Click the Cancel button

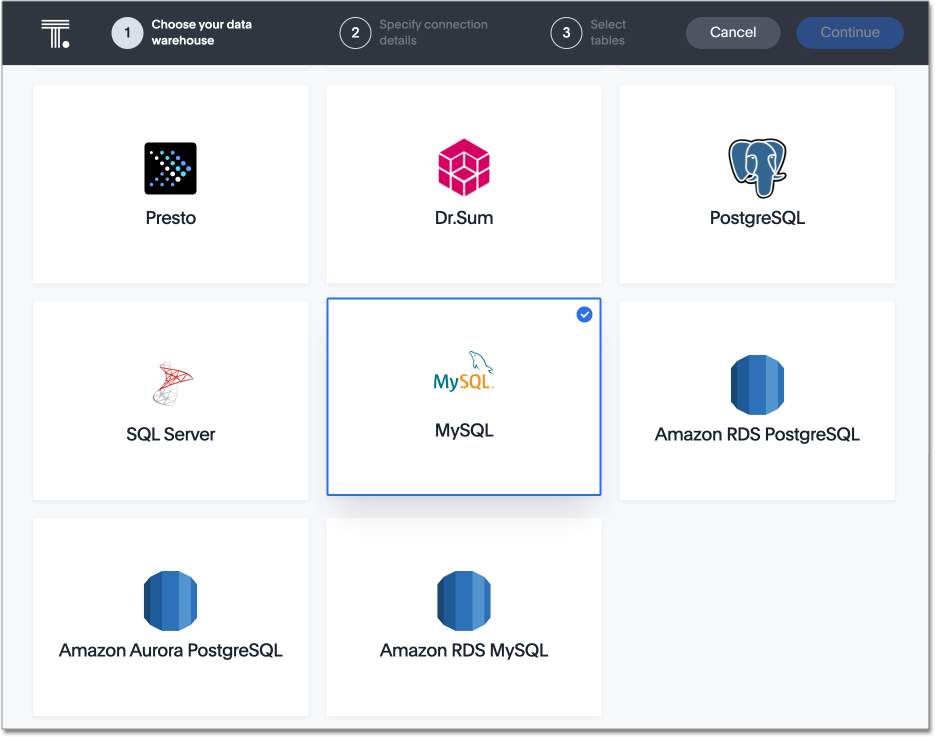click(x=732, y=32)
